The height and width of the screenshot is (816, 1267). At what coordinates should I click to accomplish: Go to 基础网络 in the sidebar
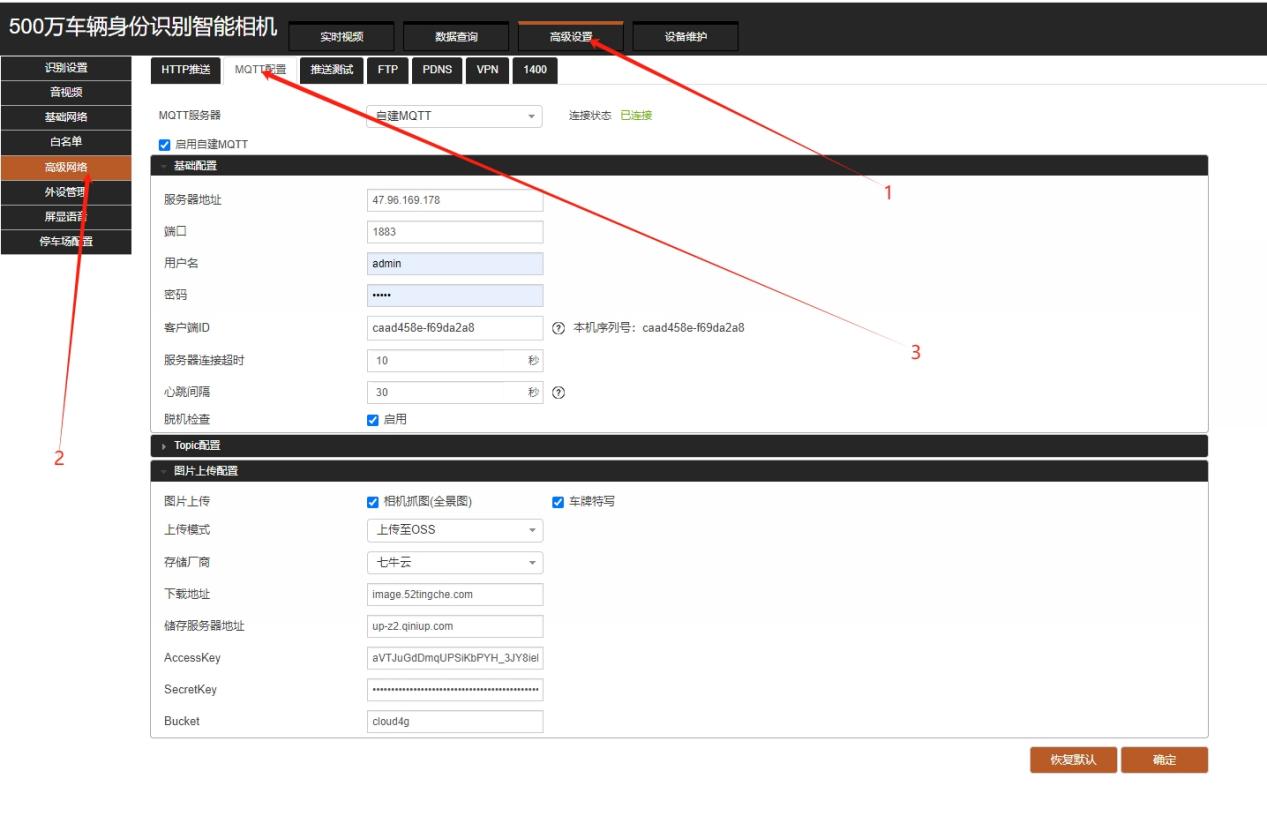click(x=66, y=118)
